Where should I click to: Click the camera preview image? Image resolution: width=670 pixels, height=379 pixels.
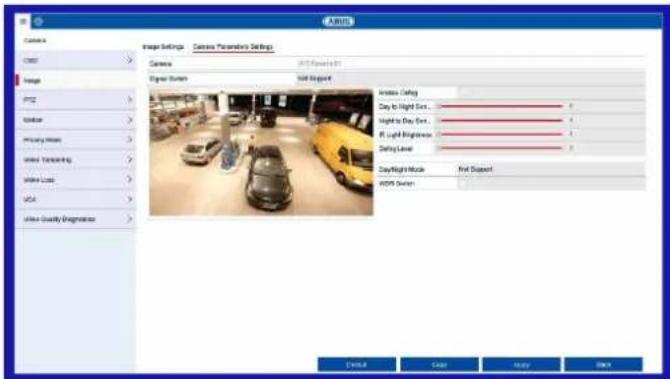pyautogui.click(x=261, y=152)
